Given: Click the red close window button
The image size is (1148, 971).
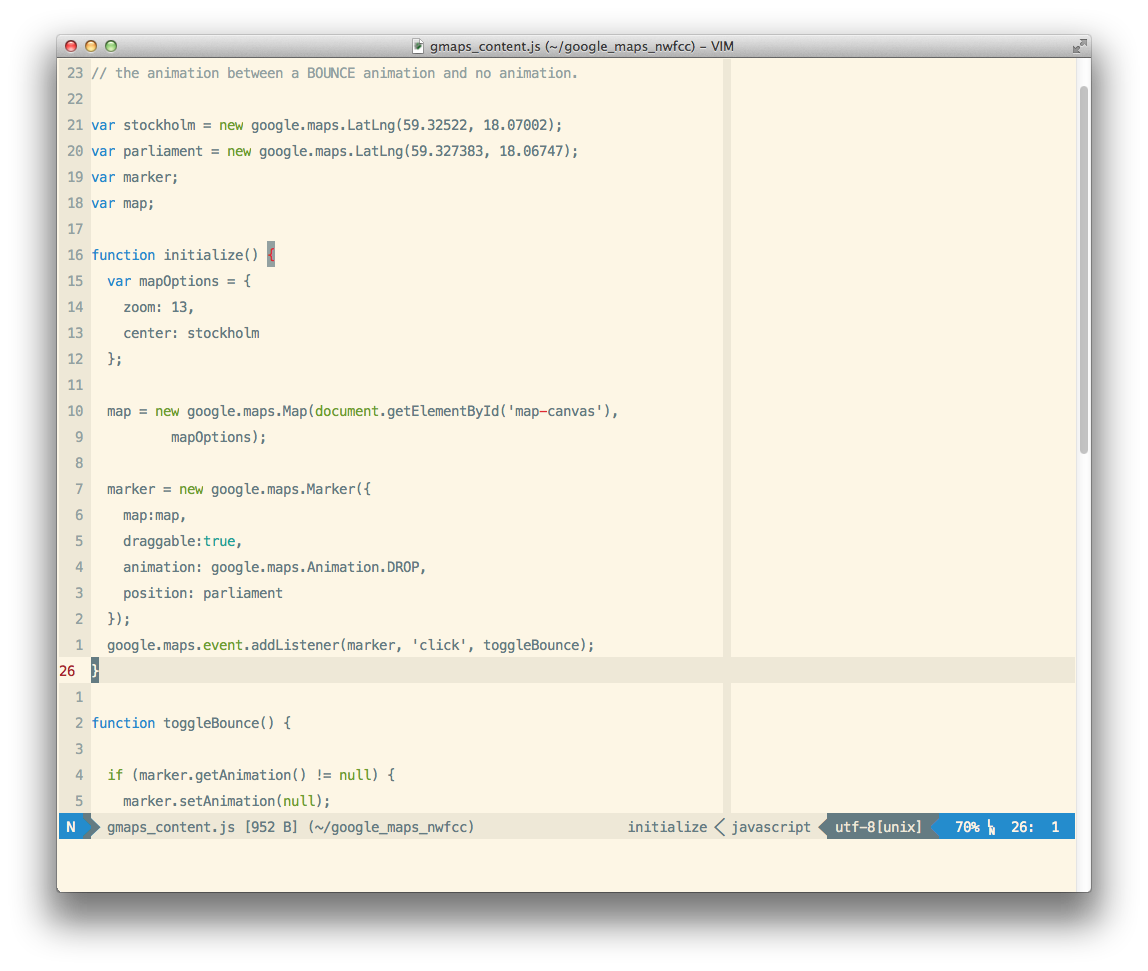Looking at the screenshot, I should pyautogui.click(x=71, y=46).
